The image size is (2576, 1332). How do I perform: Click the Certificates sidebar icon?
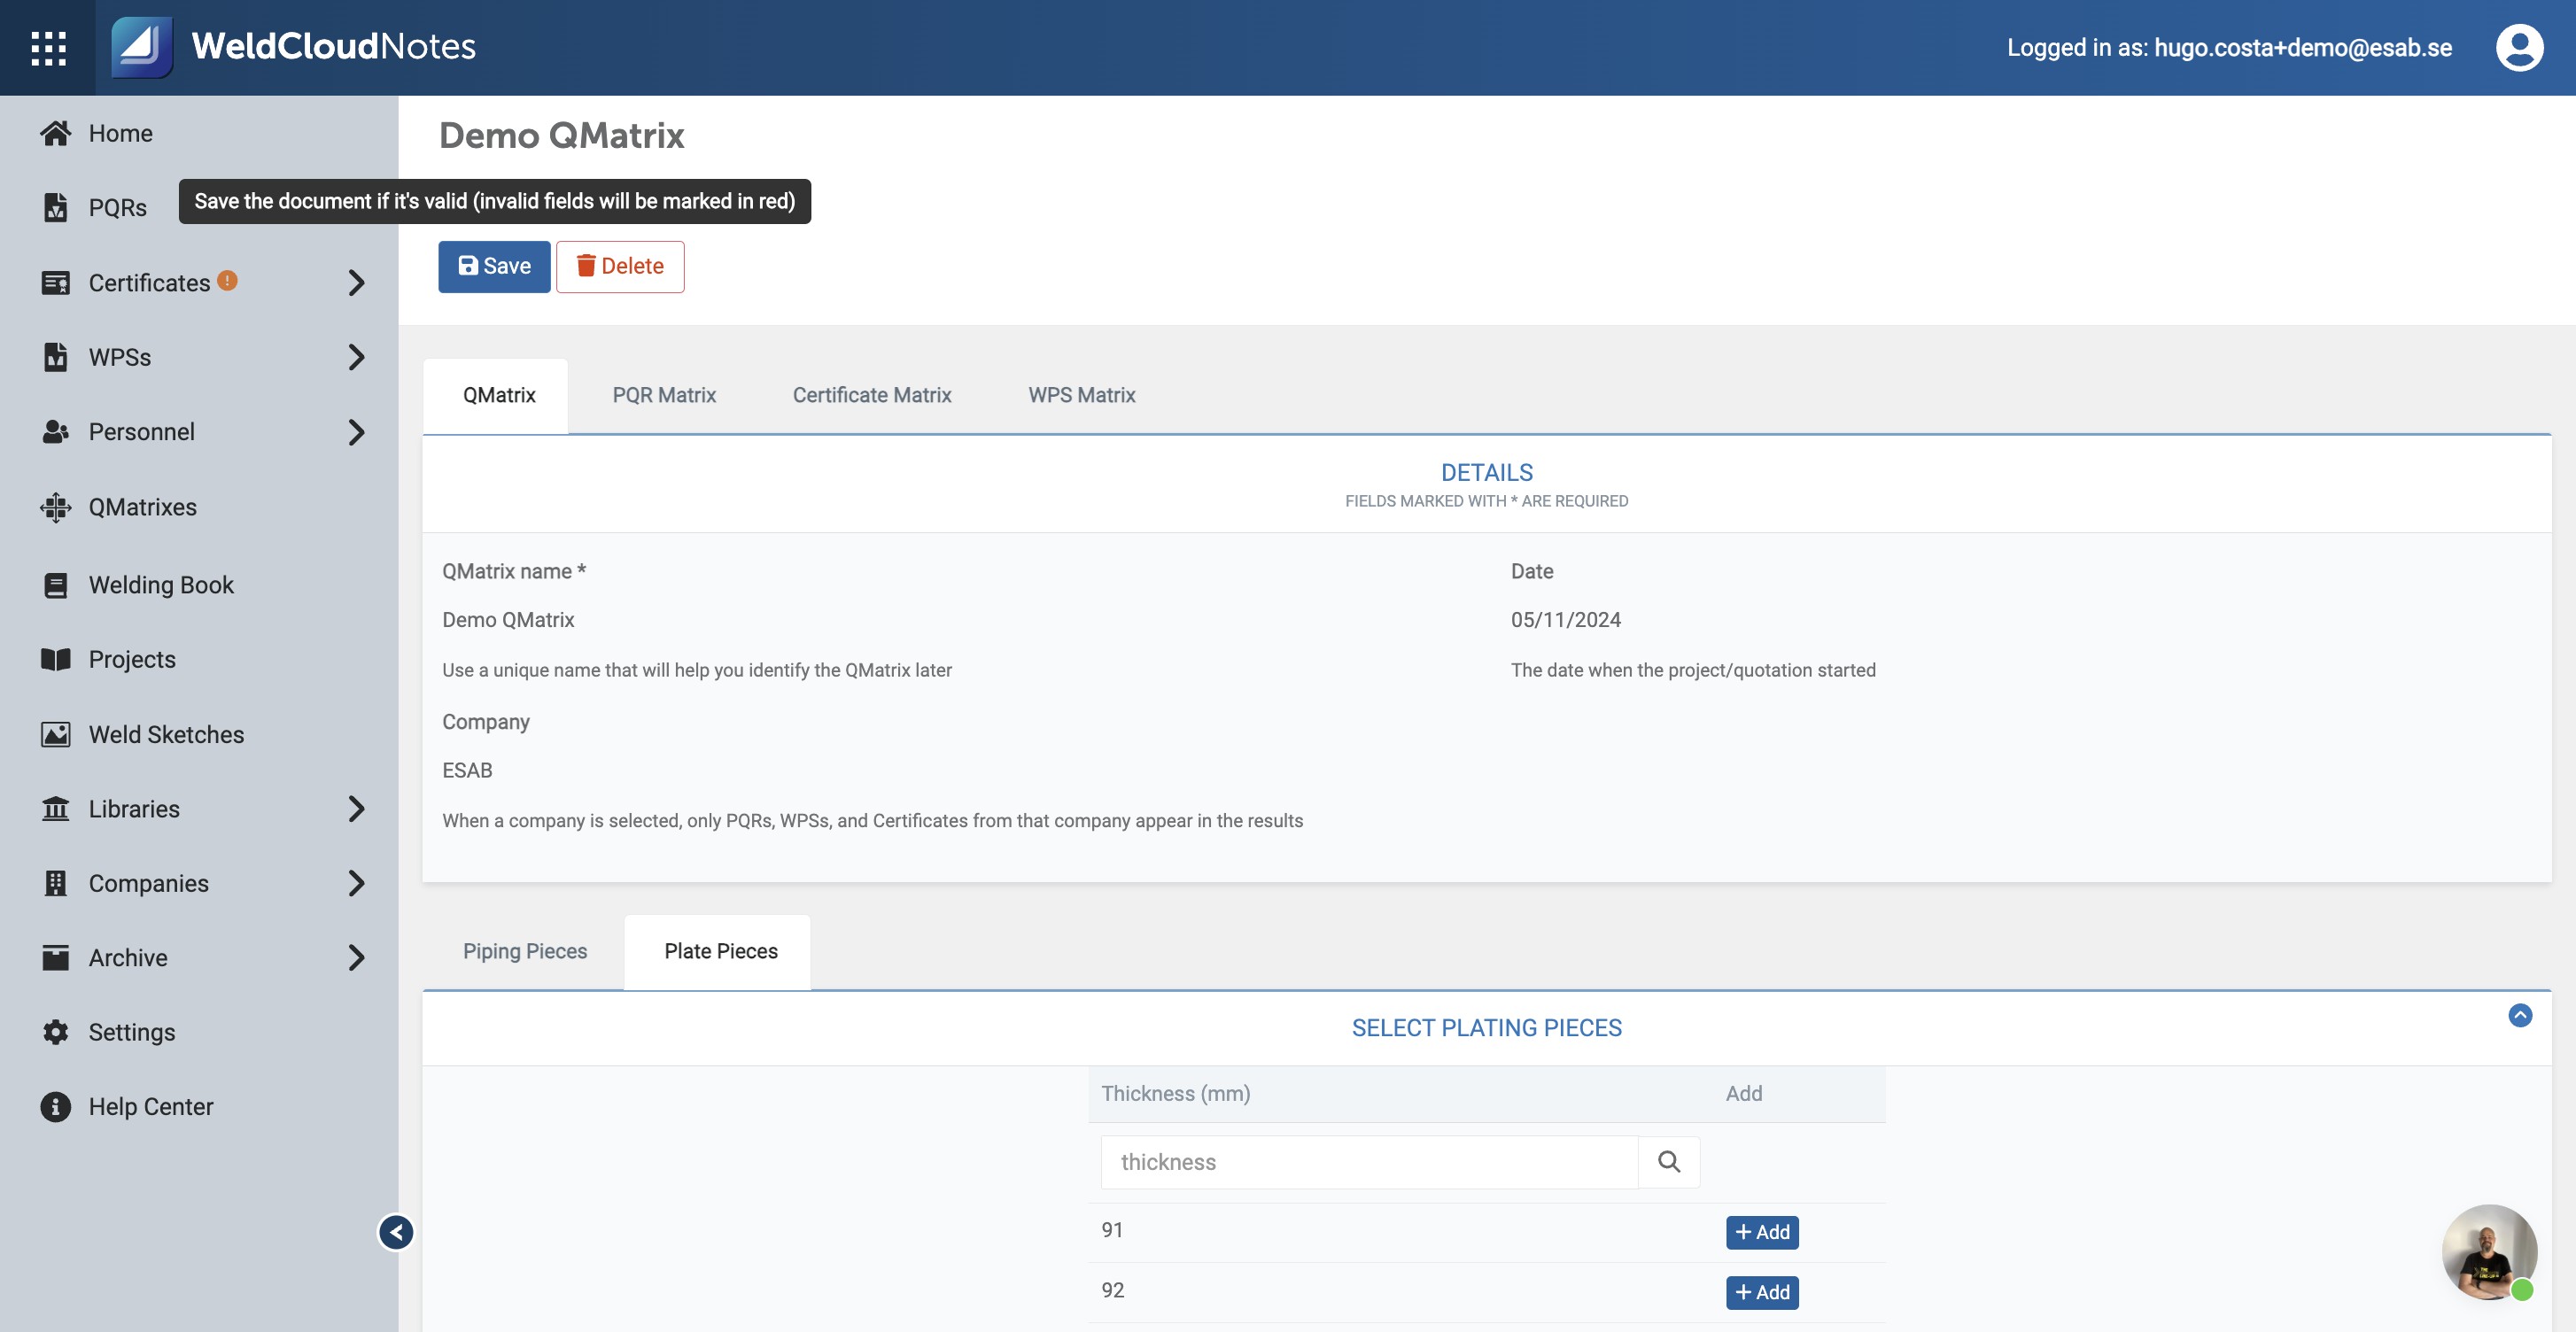pyautogui.click(x=56, y=283)
